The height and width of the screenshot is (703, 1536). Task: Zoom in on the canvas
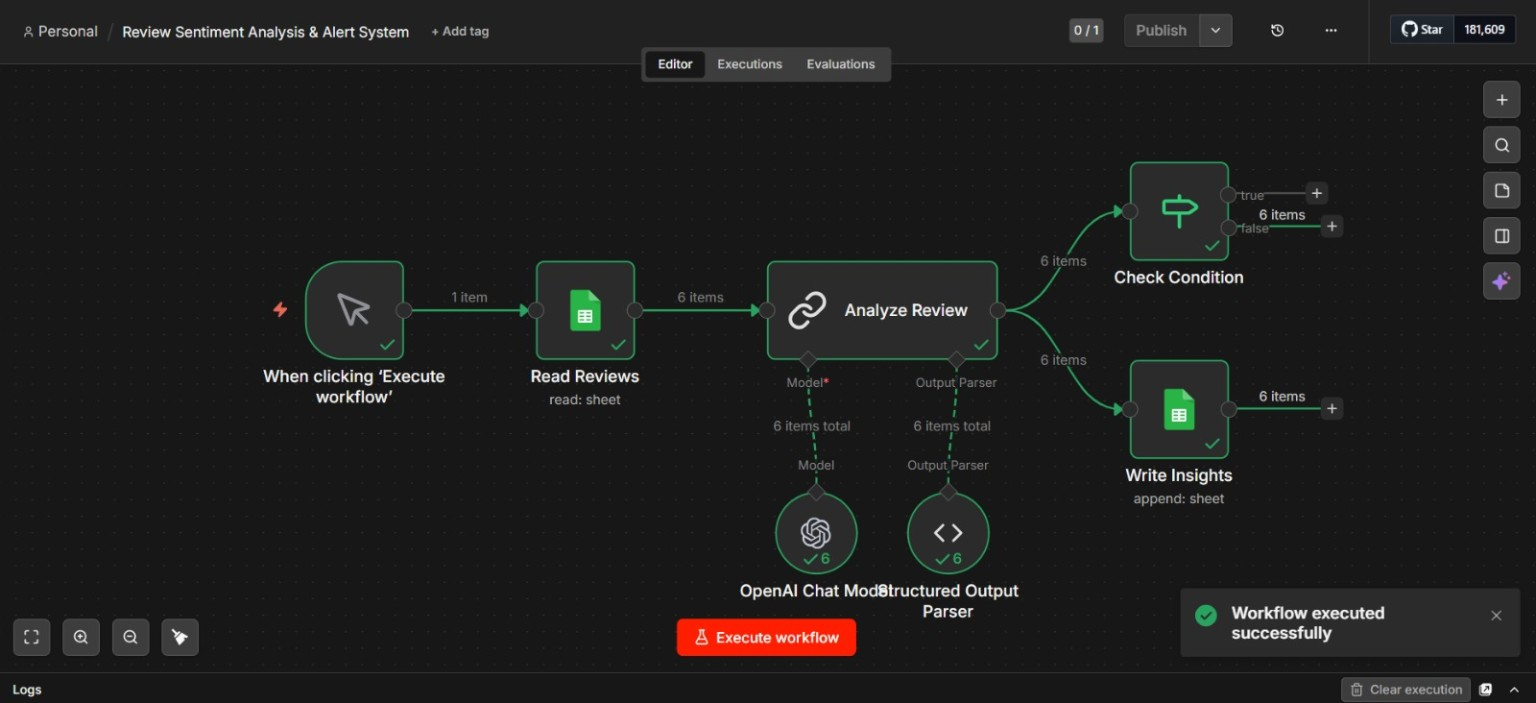[x=81, y=637]
